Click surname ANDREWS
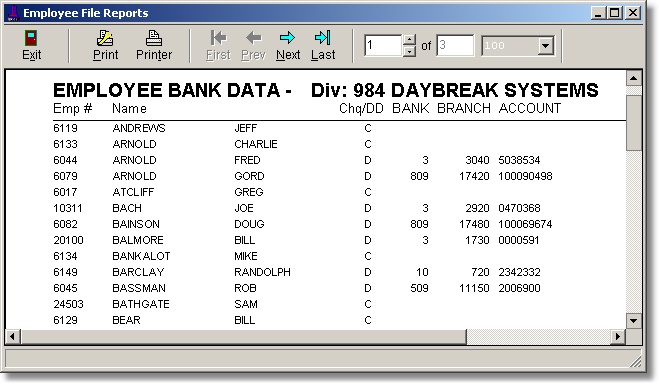The width and height of the screenshot is (659, 385). coord(139,128)
